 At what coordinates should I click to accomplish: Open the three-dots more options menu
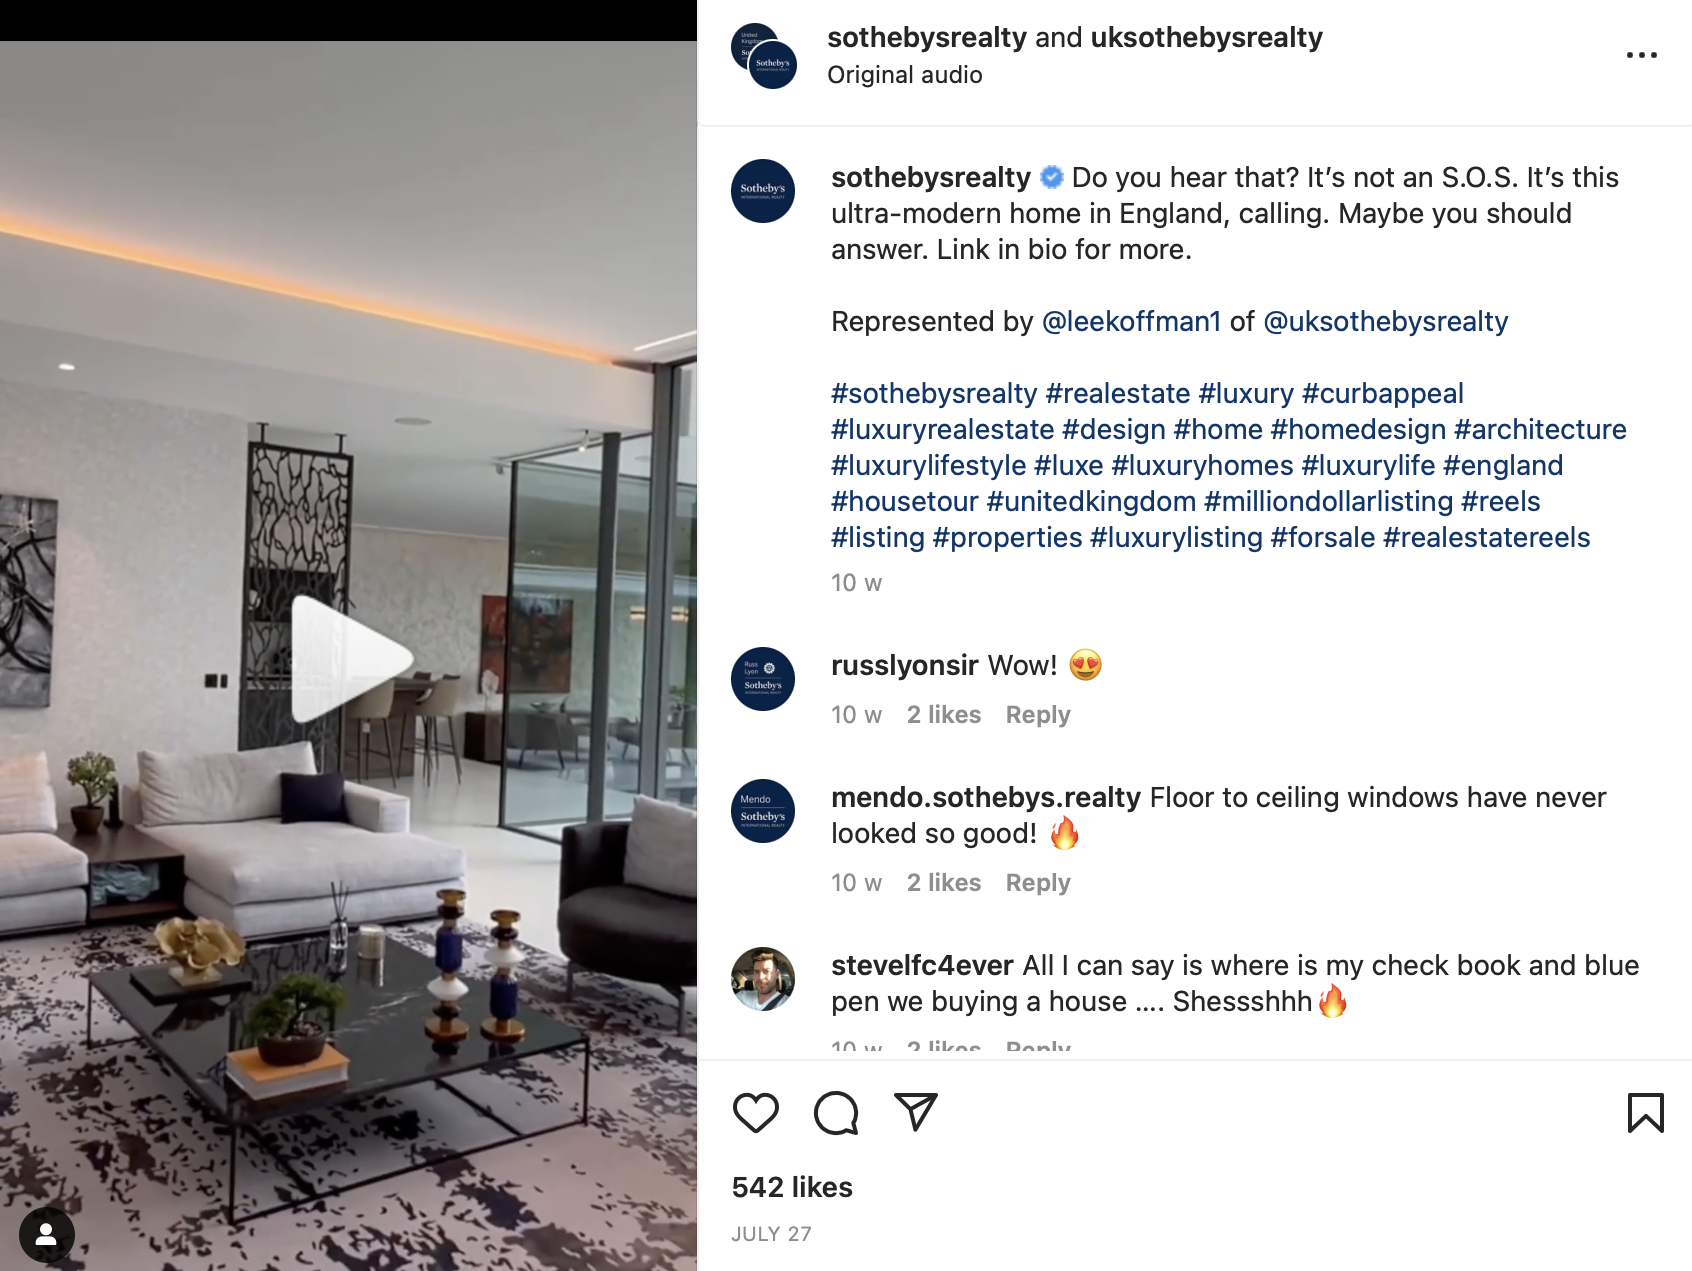coord(1641,55)
